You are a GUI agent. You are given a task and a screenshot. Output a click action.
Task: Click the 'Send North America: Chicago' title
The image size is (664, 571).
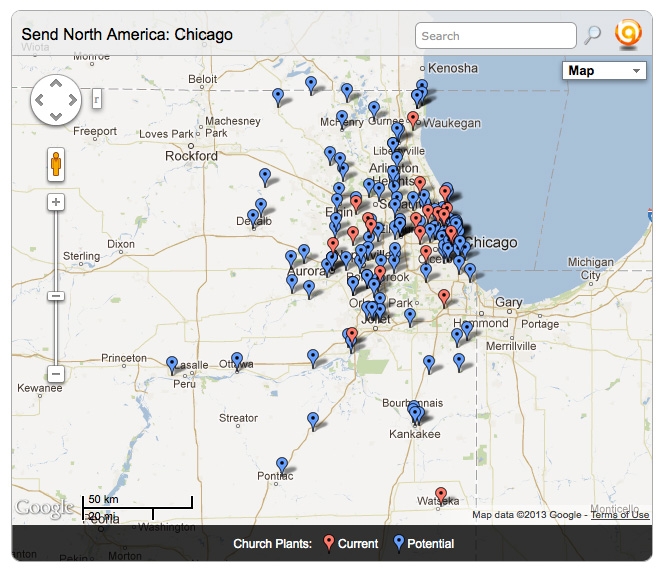(x=127, y=34)
